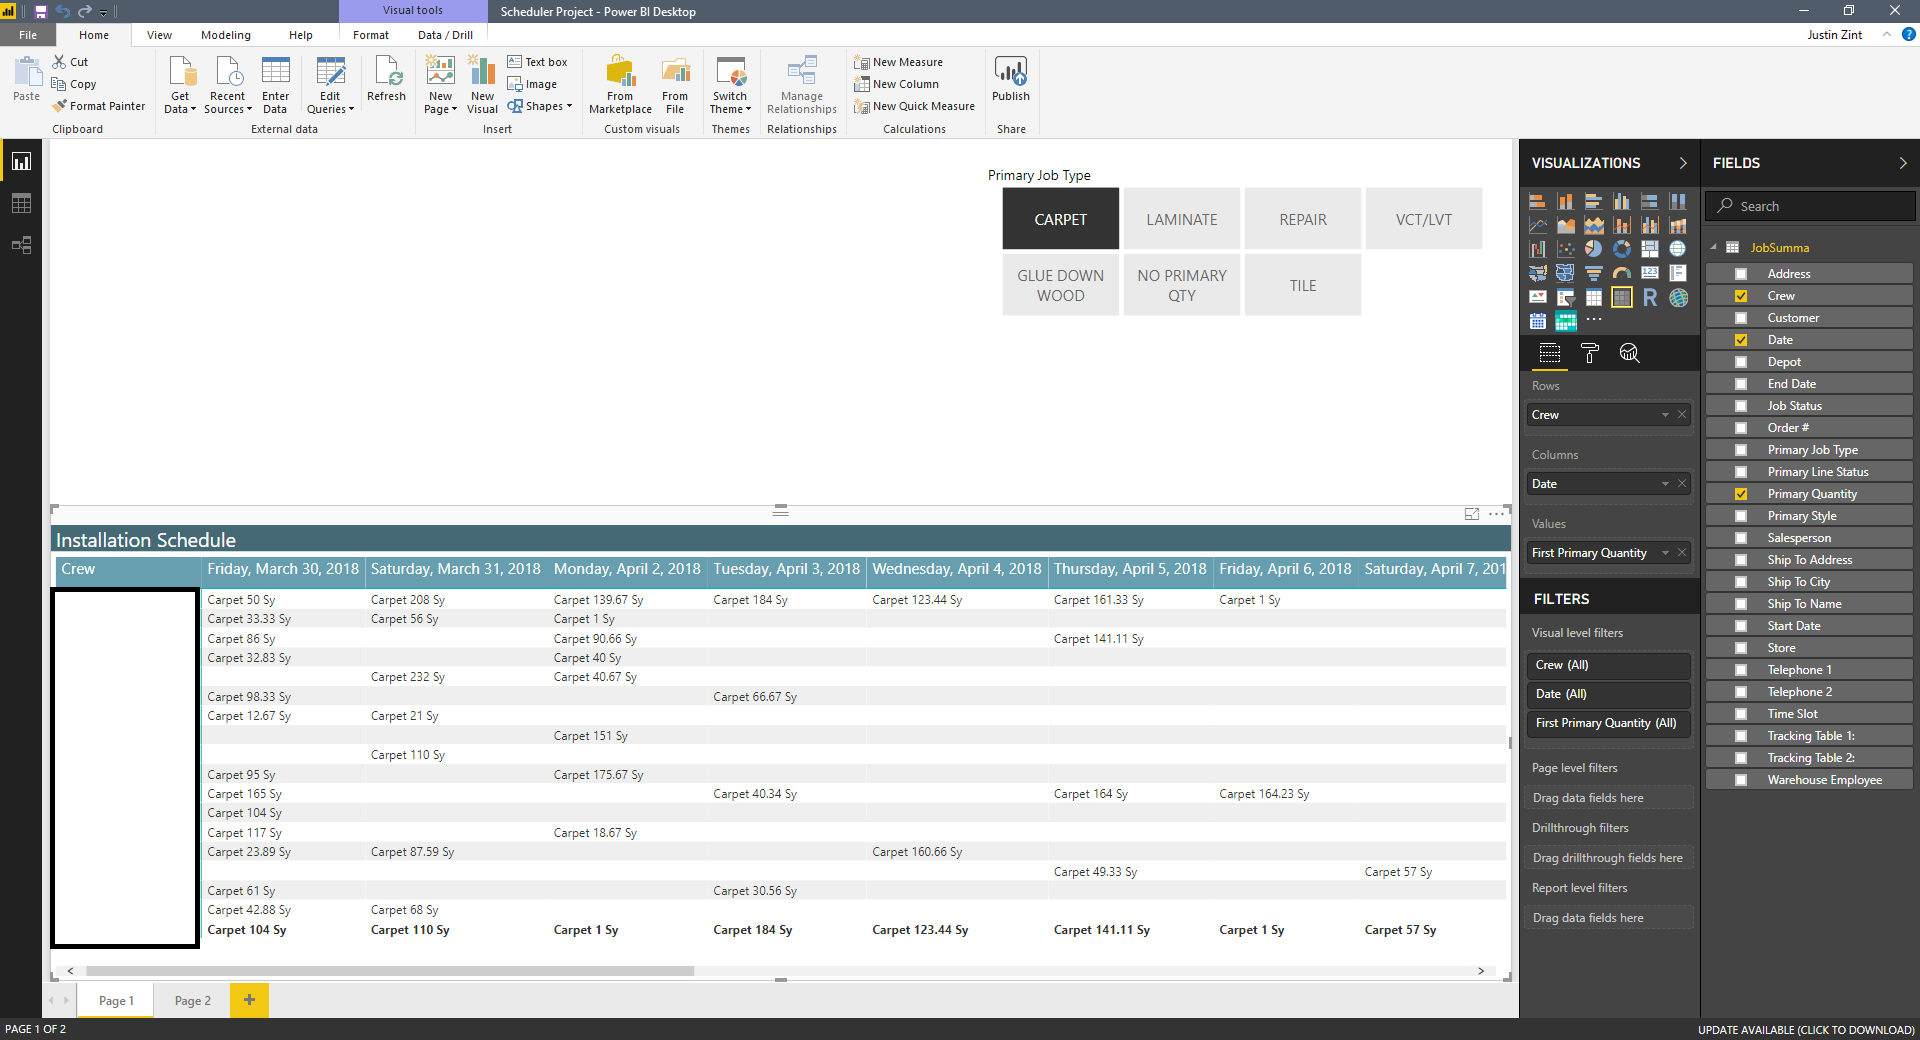Click the table's horizontal scrollbar thumb

point(390,971)
